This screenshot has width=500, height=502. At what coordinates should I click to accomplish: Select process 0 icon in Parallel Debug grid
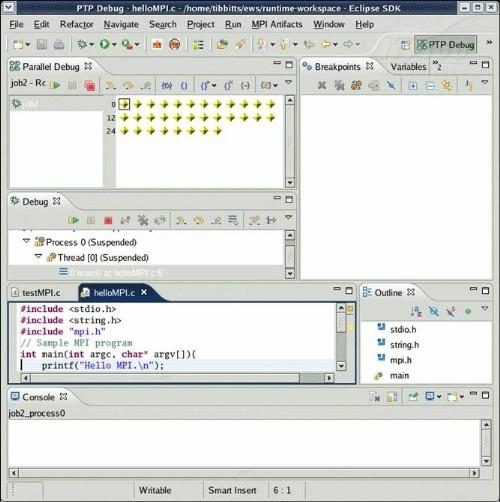(124, 104)
